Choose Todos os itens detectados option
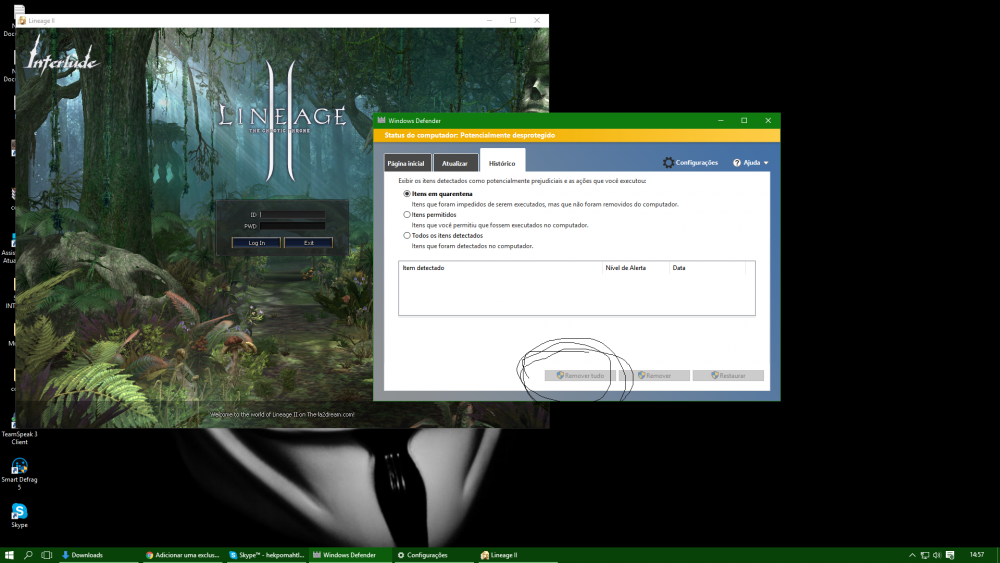1000x563 pixels. pyautogui.click(x=407, y=235)
